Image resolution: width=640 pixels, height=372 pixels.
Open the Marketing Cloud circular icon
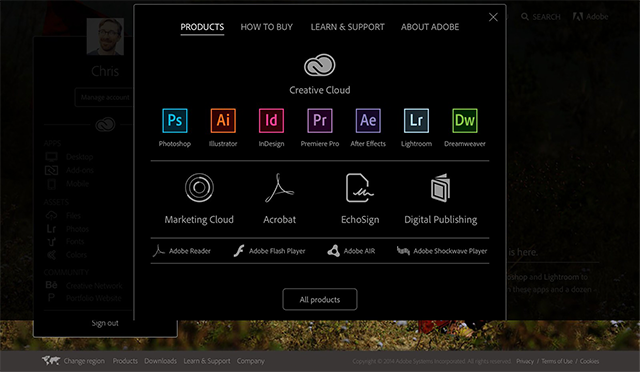click(x=199, y=188)
